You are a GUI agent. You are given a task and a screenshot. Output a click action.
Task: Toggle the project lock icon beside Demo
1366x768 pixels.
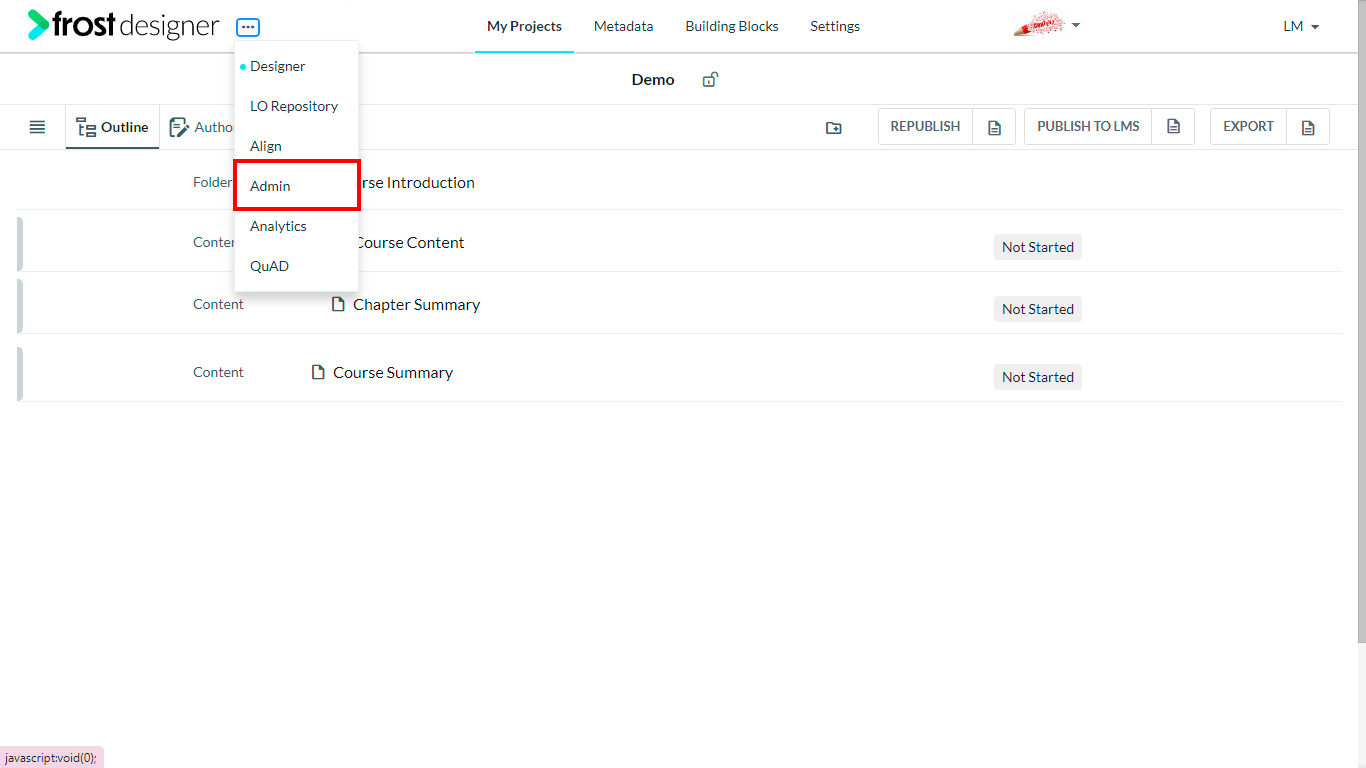710,79
